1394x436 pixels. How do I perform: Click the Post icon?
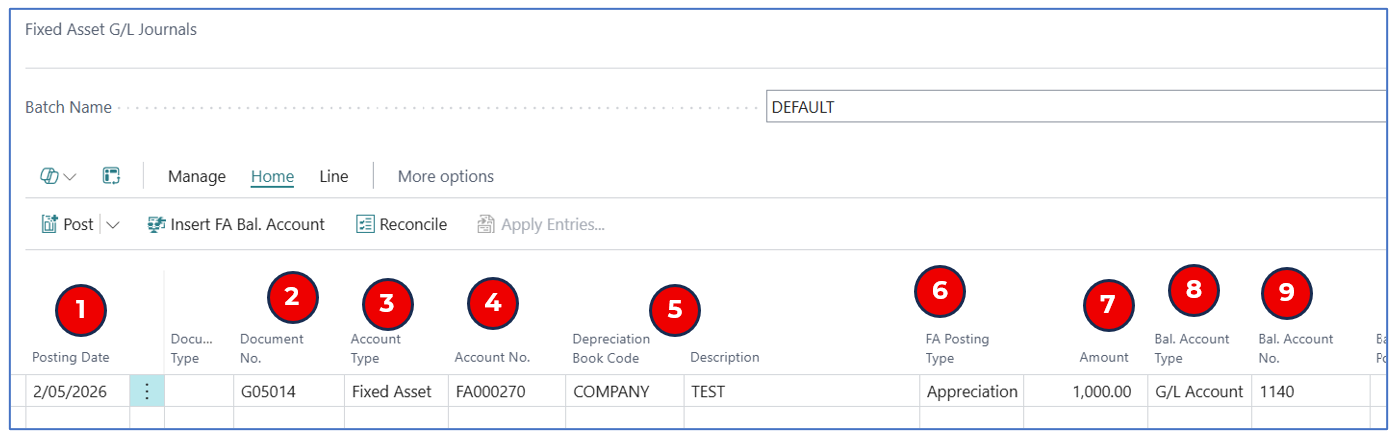tap(49, 225)
